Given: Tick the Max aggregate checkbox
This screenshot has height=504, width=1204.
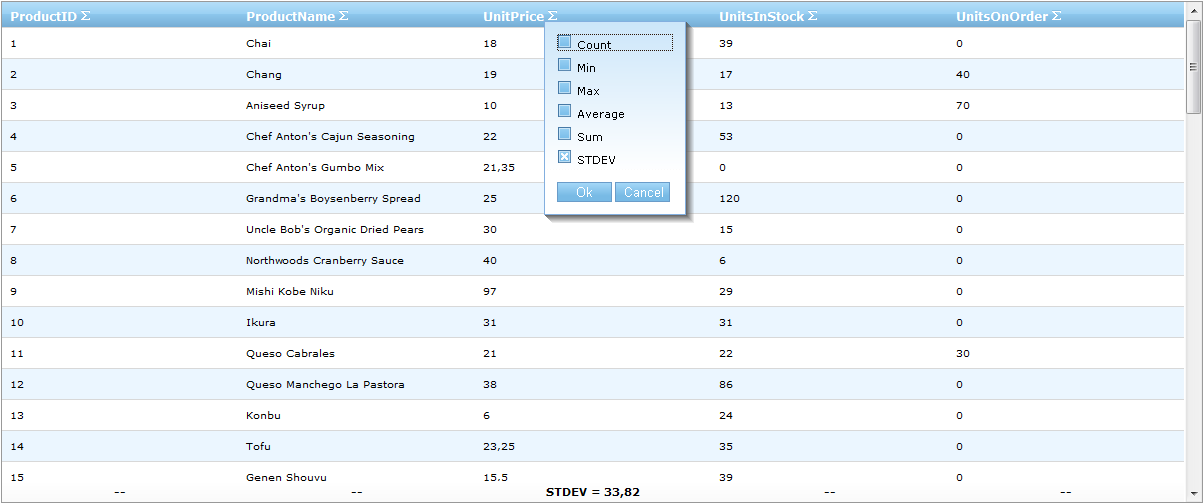Looking at the screenshot, I should tap(564, 89).
